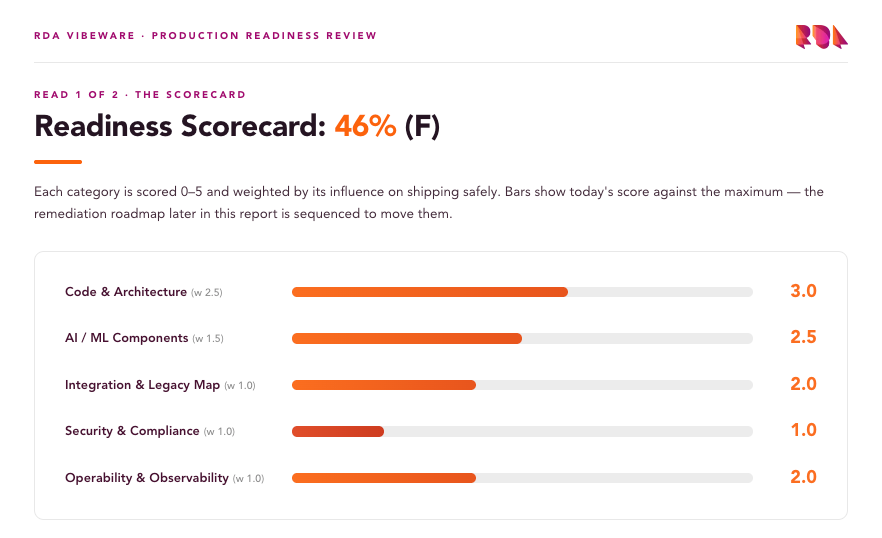This screenshot has height=538, width=882.
Task: Select the Operability & Observability label
Action: (147, 478)
